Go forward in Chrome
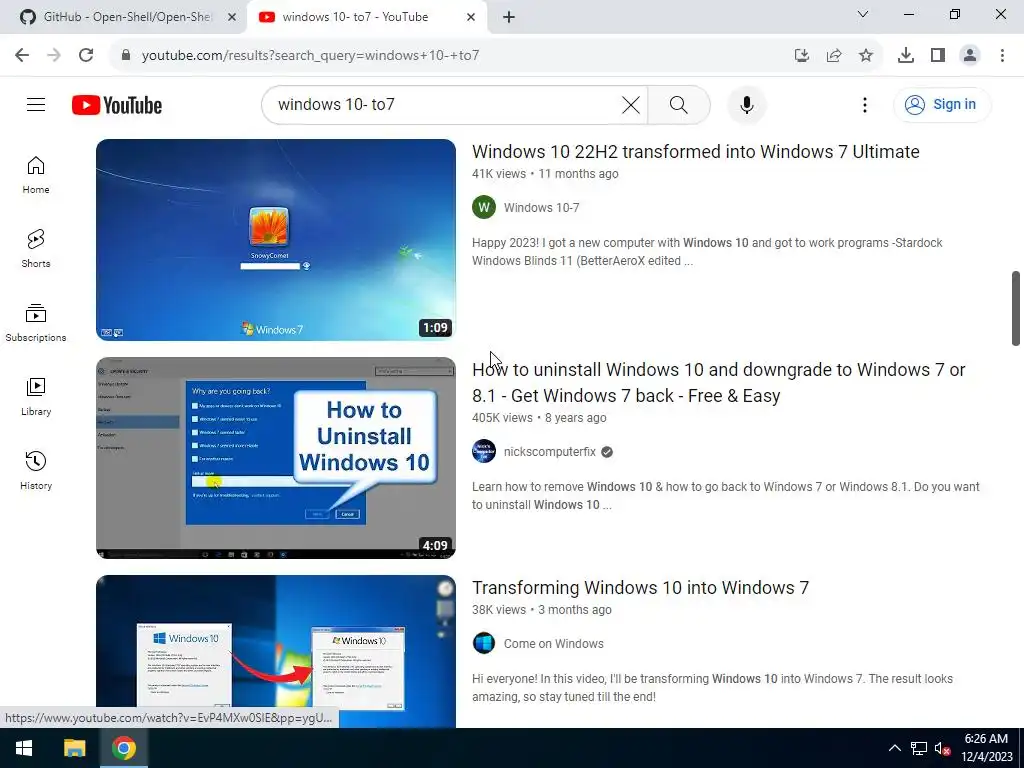 coord(54,55)
